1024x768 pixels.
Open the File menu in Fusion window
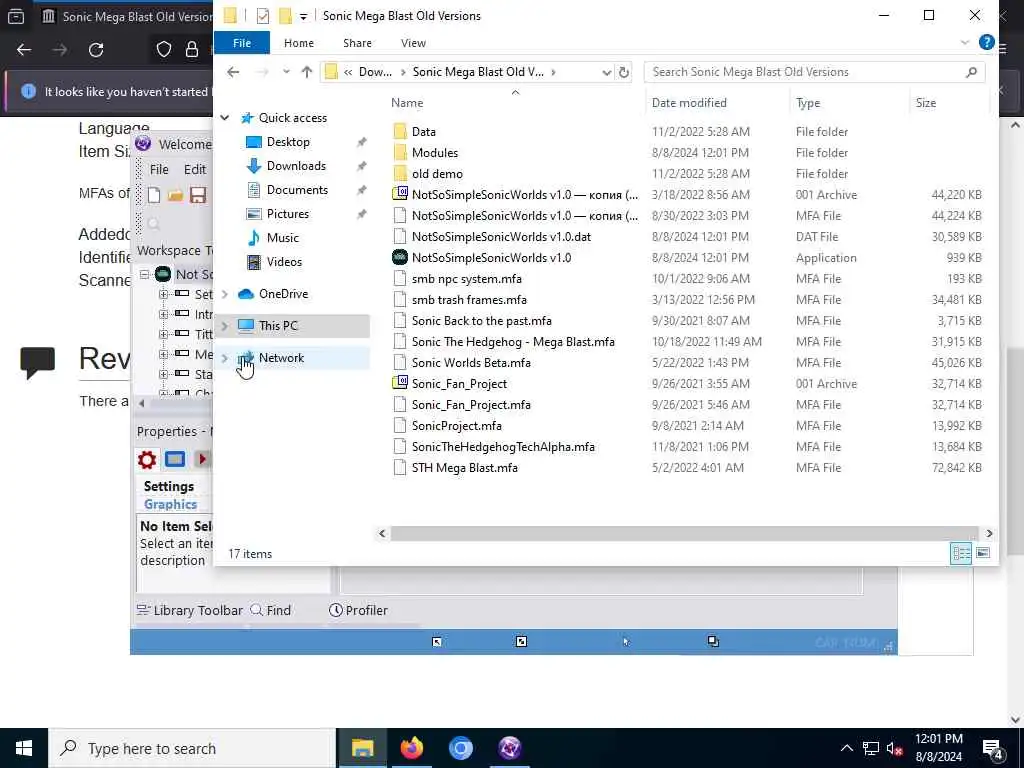tap(159, 170)
